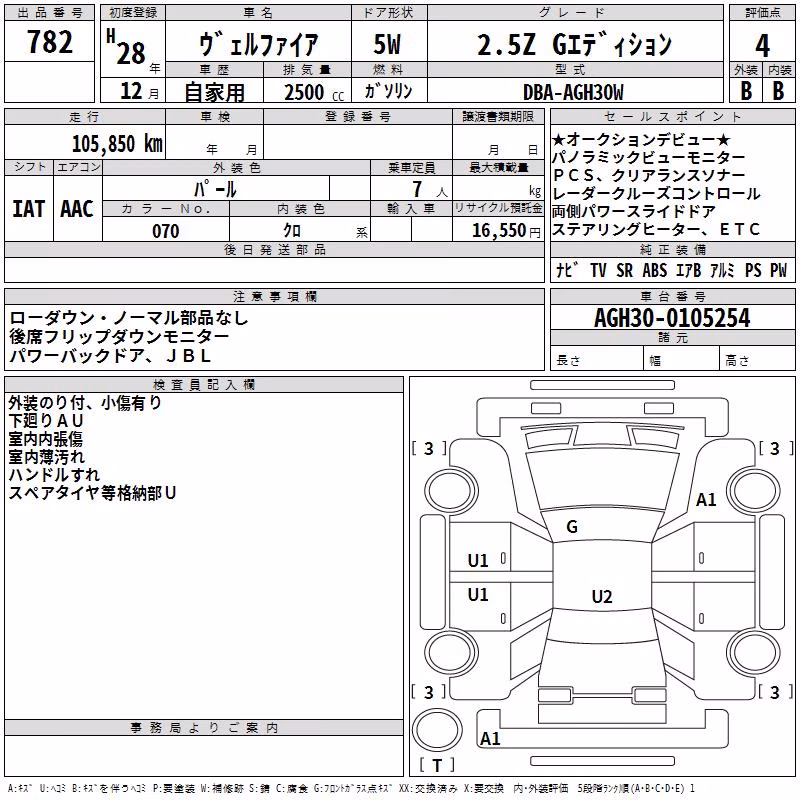Click door type value 5W
Image resolution: width=800 pixels, height=800 pixels.
click(x=387, y=44)
